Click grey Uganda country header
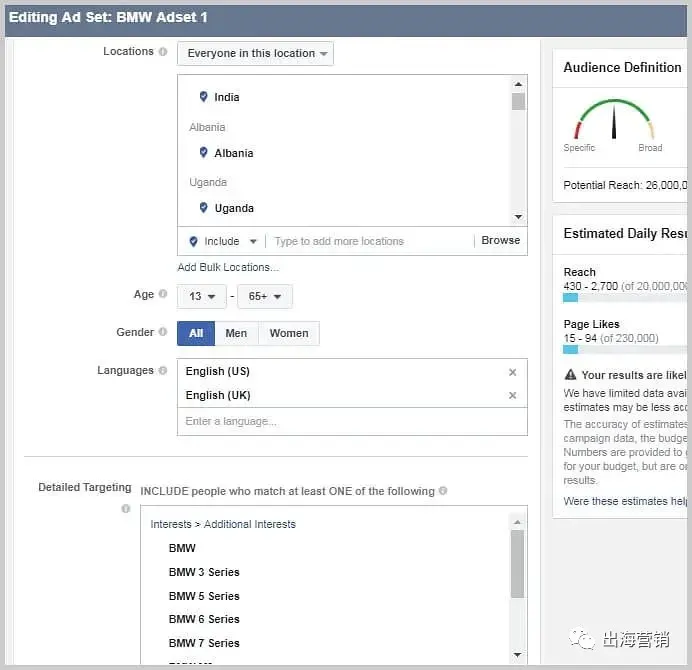The height and width of the screenshot is (670, 692). tap(208, 182)
